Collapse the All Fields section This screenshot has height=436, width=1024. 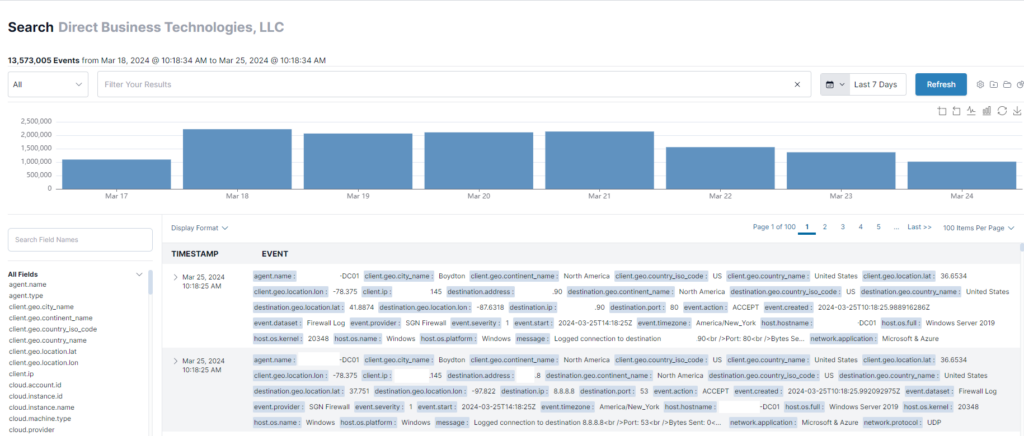click(x=139, y=274)
